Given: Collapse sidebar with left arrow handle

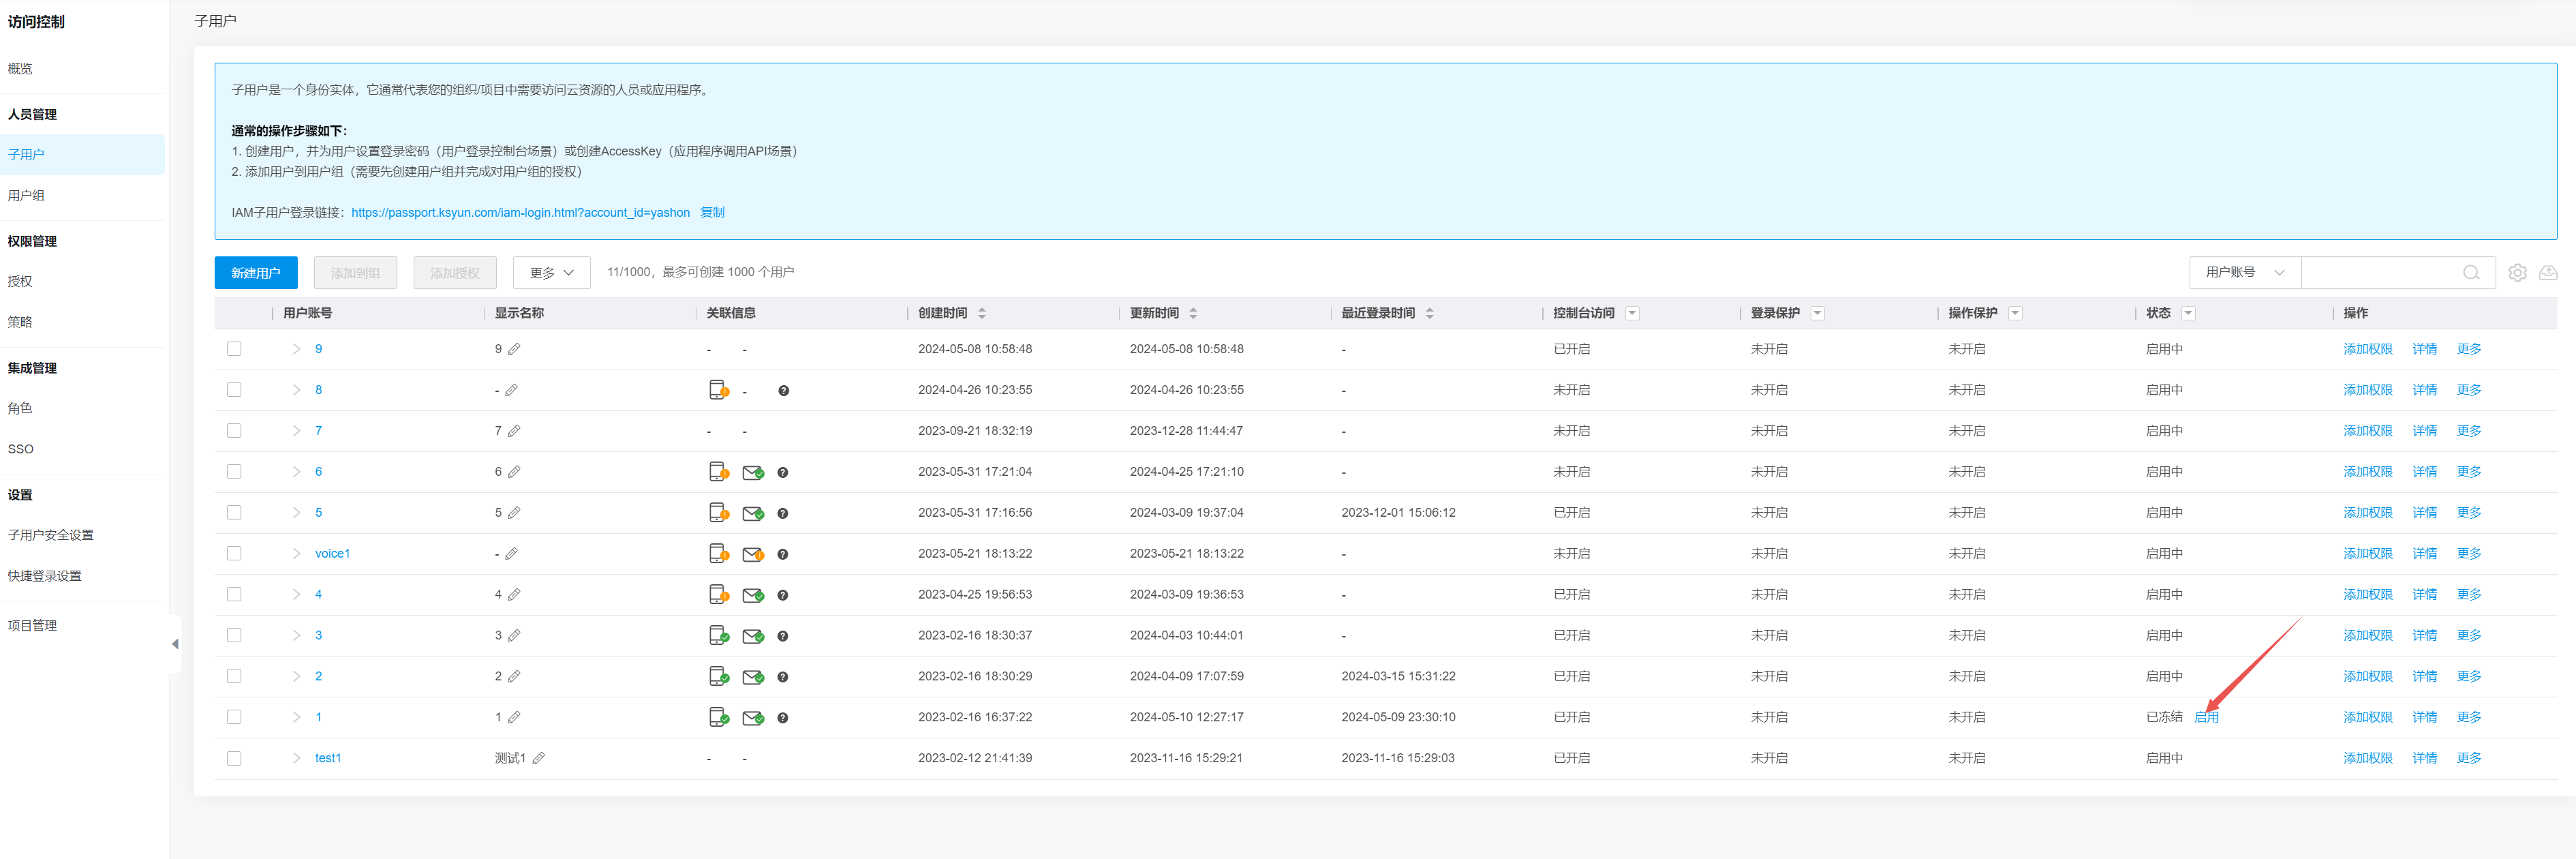Looking at the screenshot, I should click(x=175, y=644).
